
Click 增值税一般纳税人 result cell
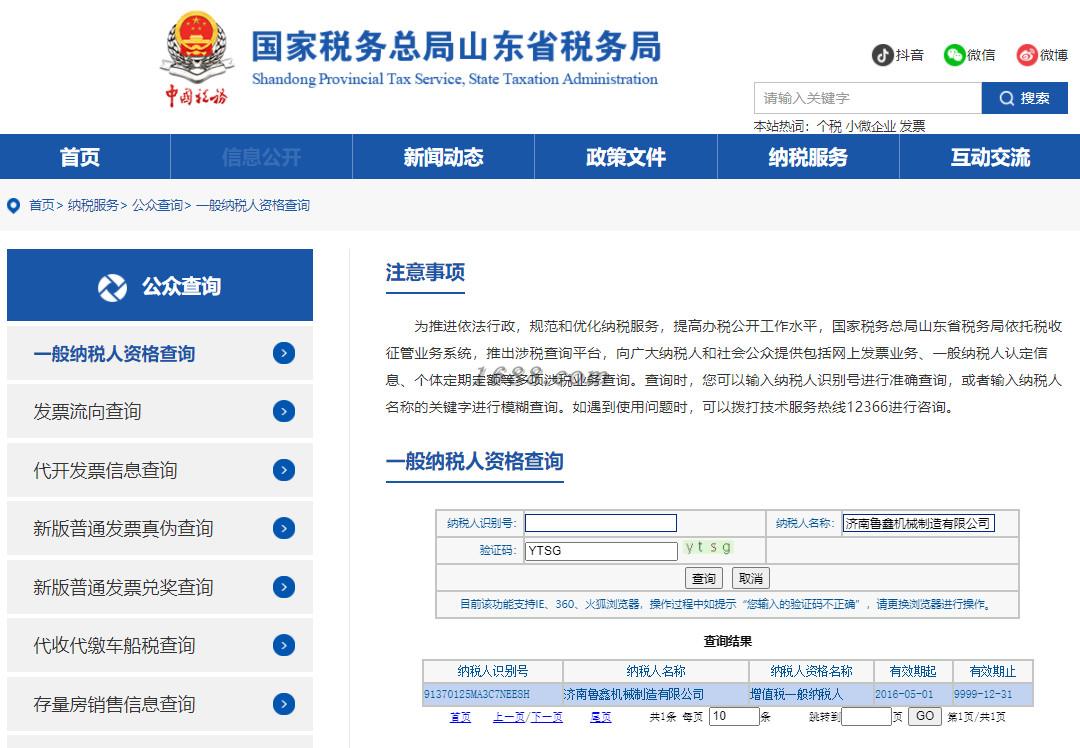(811, 694)
